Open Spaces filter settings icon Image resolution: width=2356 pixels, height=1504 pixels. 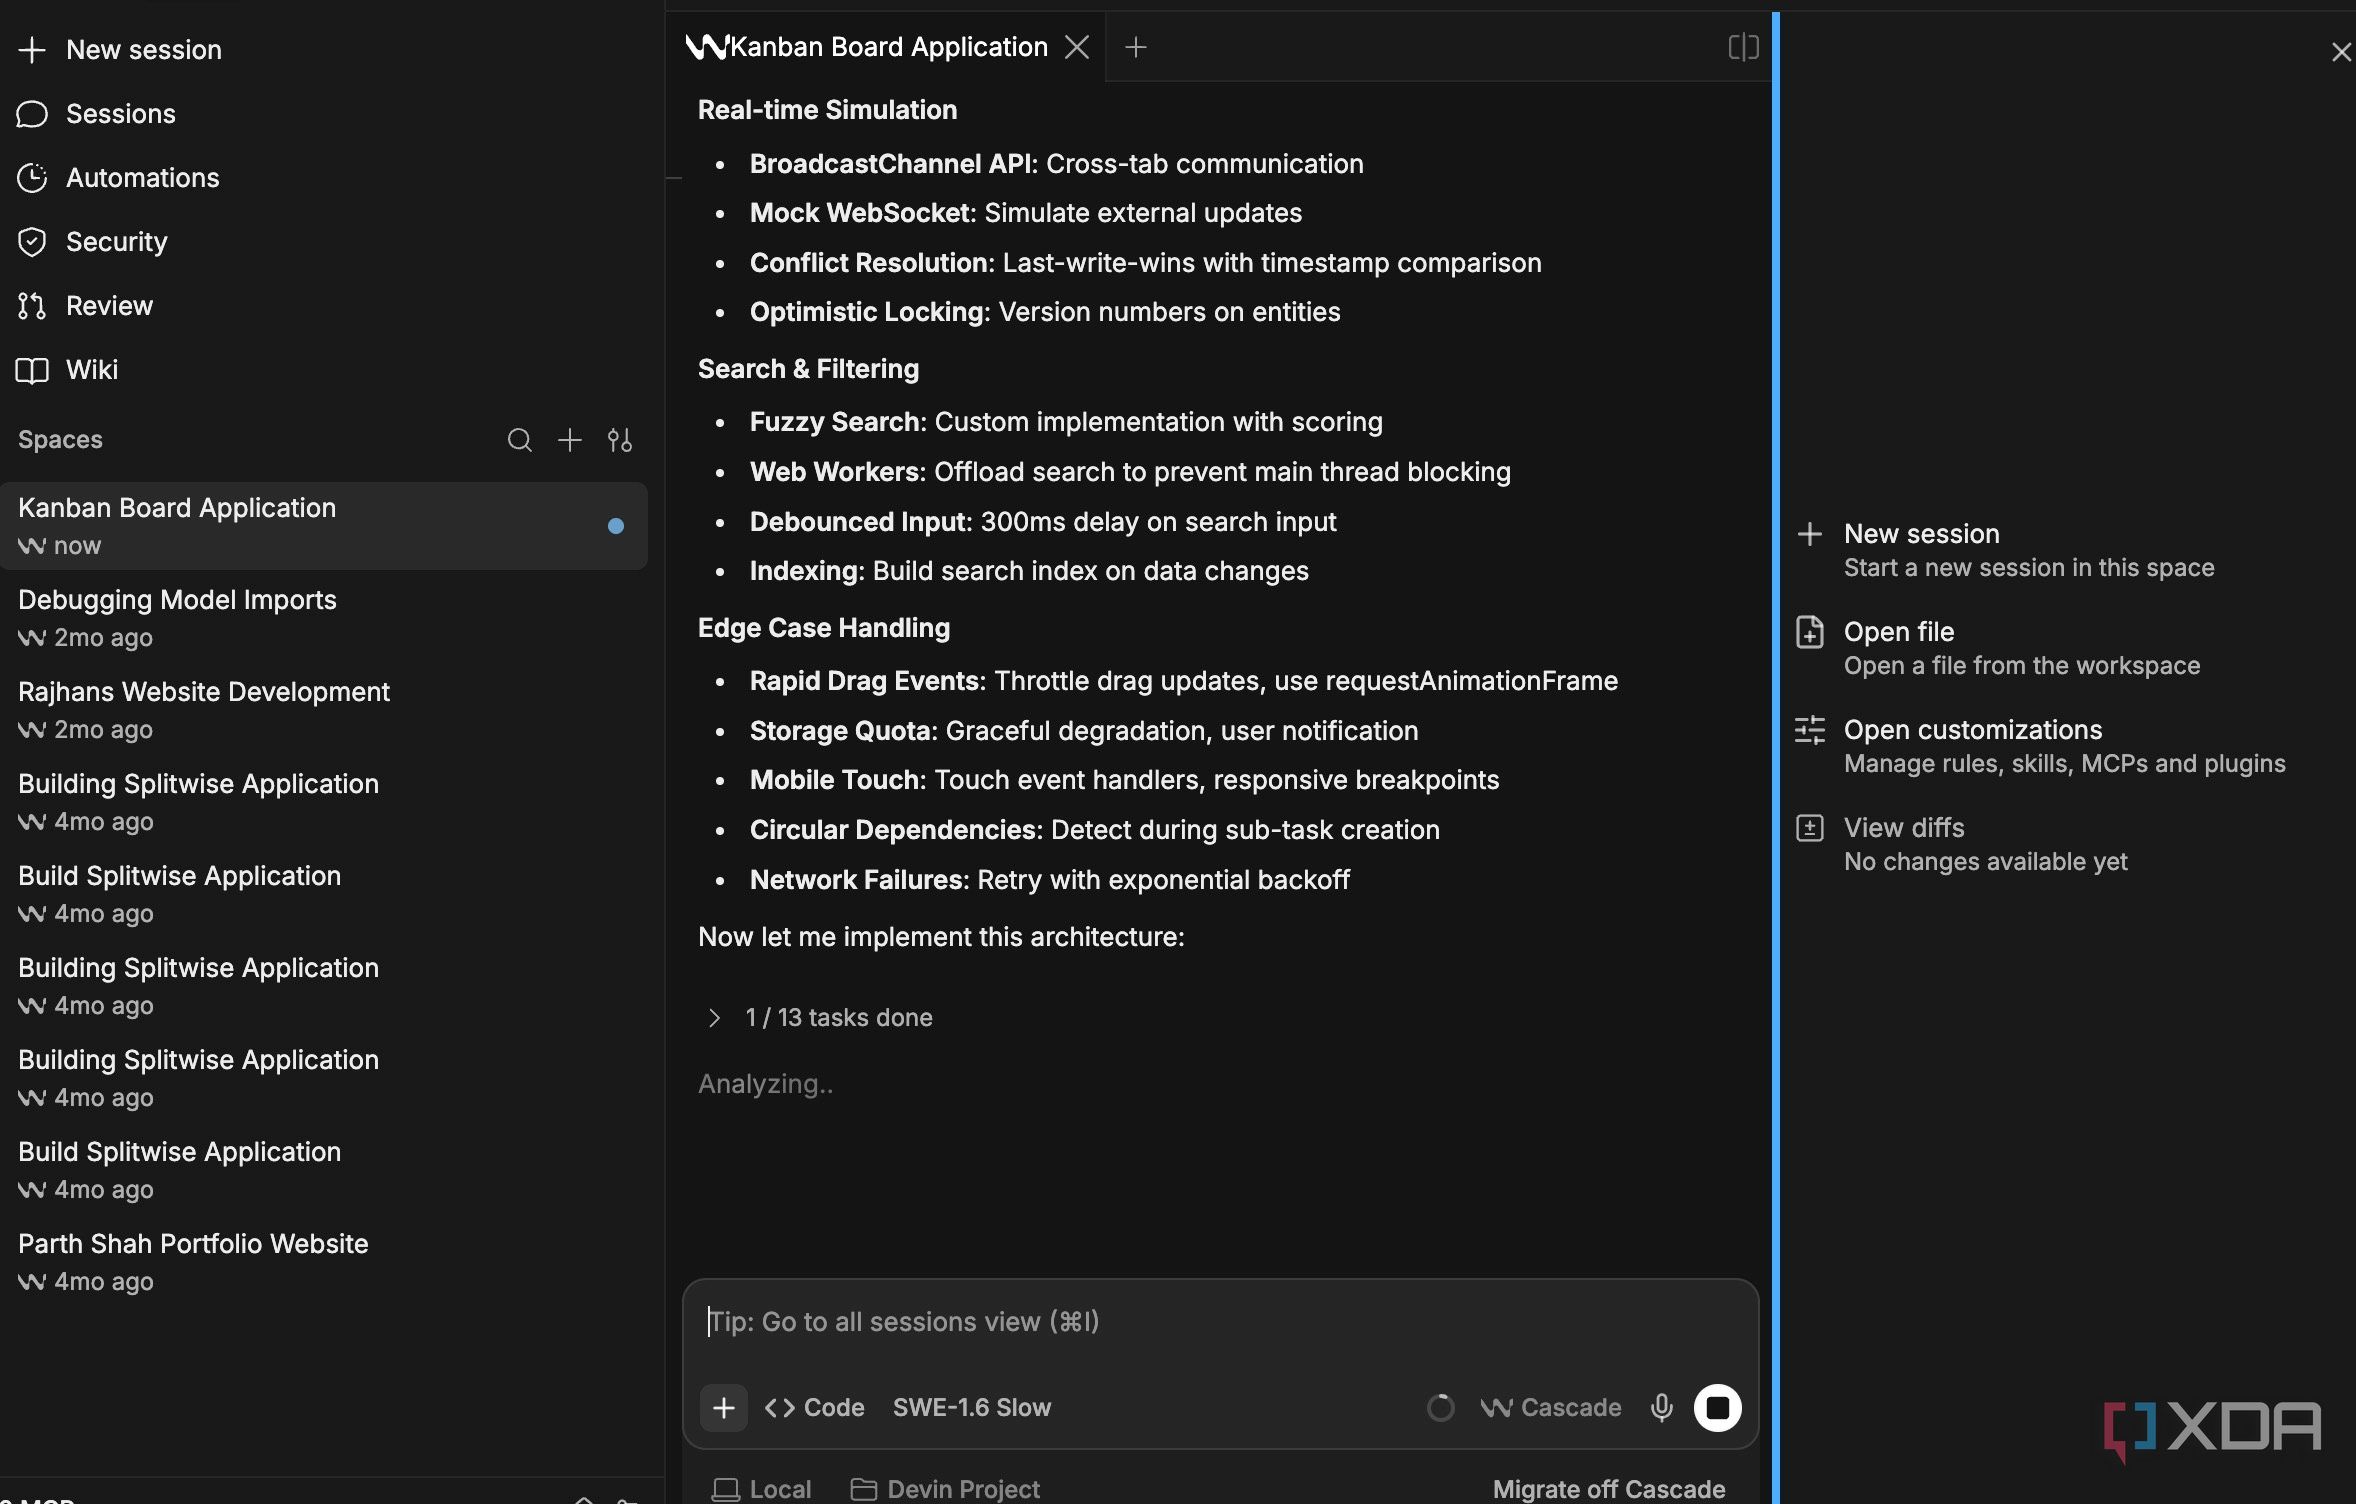pyautogui.click(x=620, y=440)
